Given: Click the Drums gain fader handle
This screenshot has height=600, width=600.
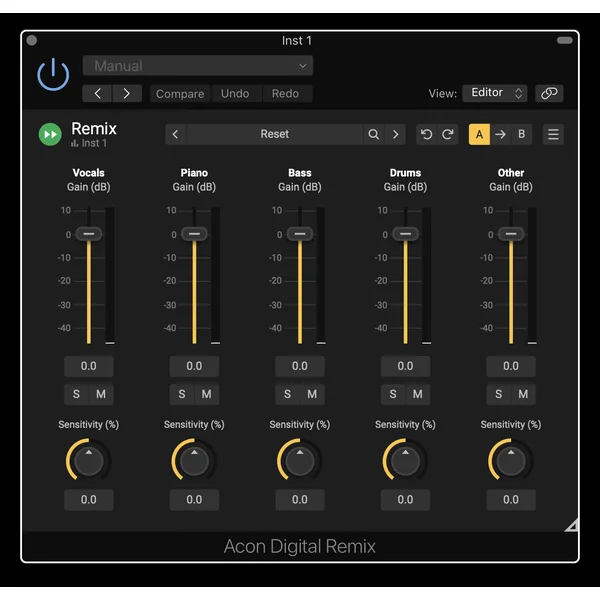Looking at the screenshot, I should click(406, 234).
